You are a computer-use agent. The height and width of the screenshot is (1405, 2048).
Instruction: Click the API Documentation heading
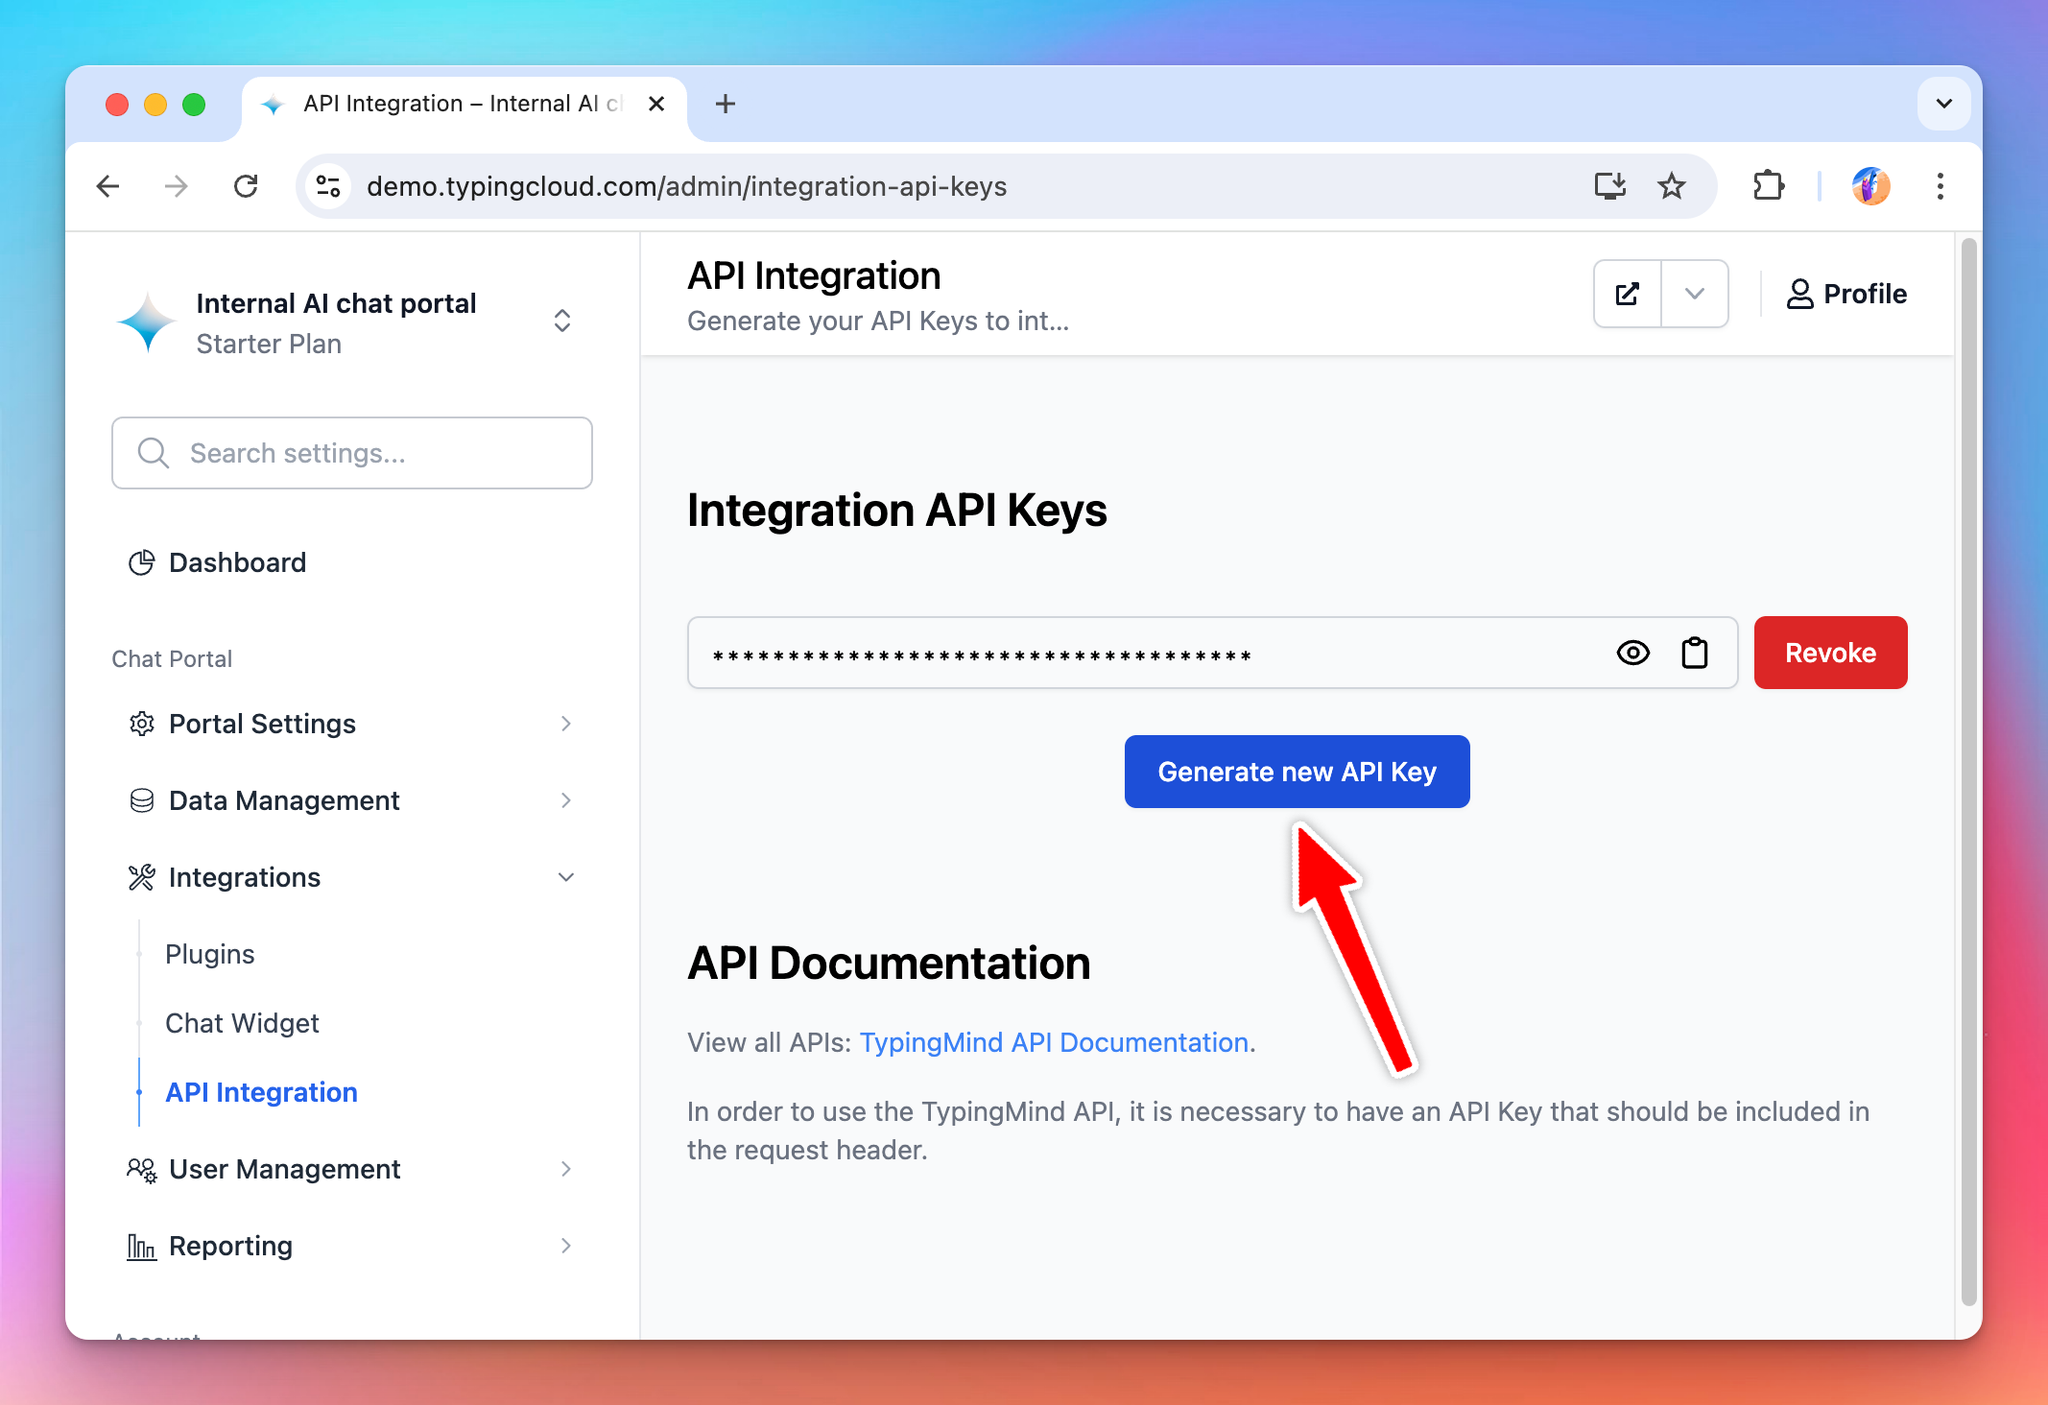point(888,963)
